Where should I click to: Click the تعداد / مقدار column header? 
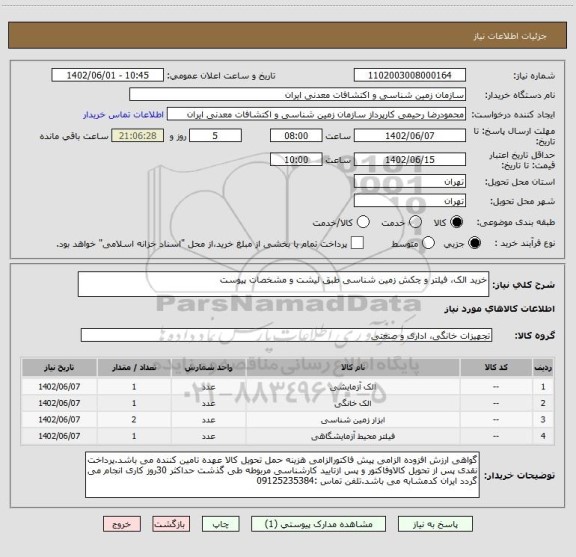pos(134,367)
